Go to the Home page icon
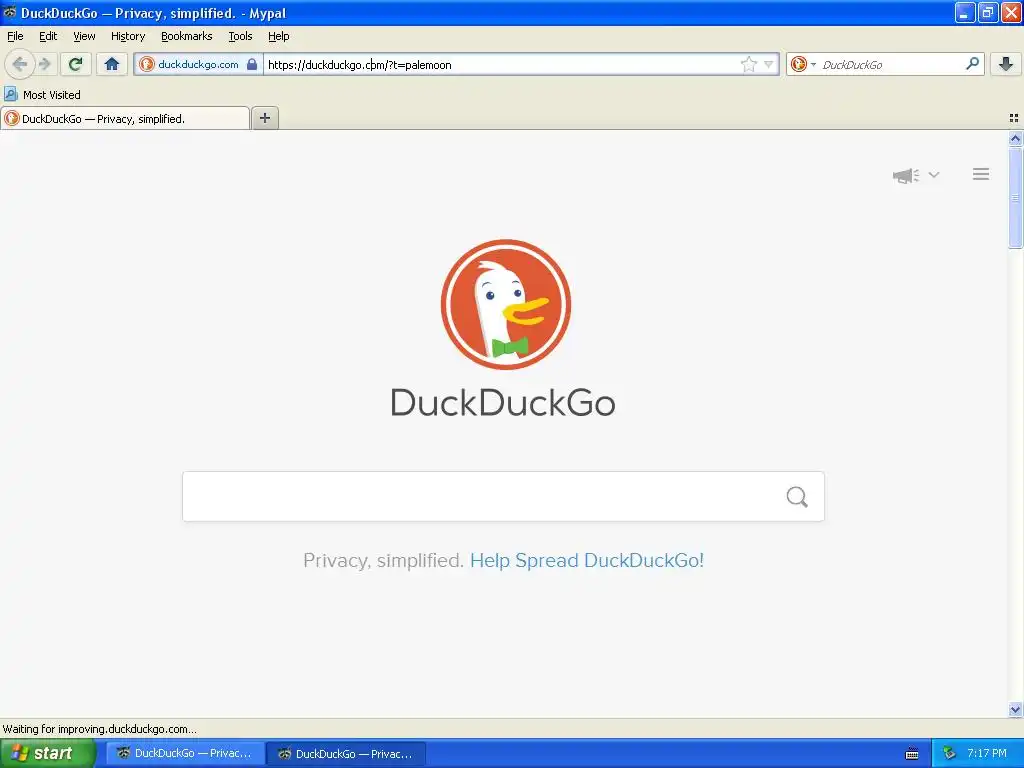 [112, 64]
